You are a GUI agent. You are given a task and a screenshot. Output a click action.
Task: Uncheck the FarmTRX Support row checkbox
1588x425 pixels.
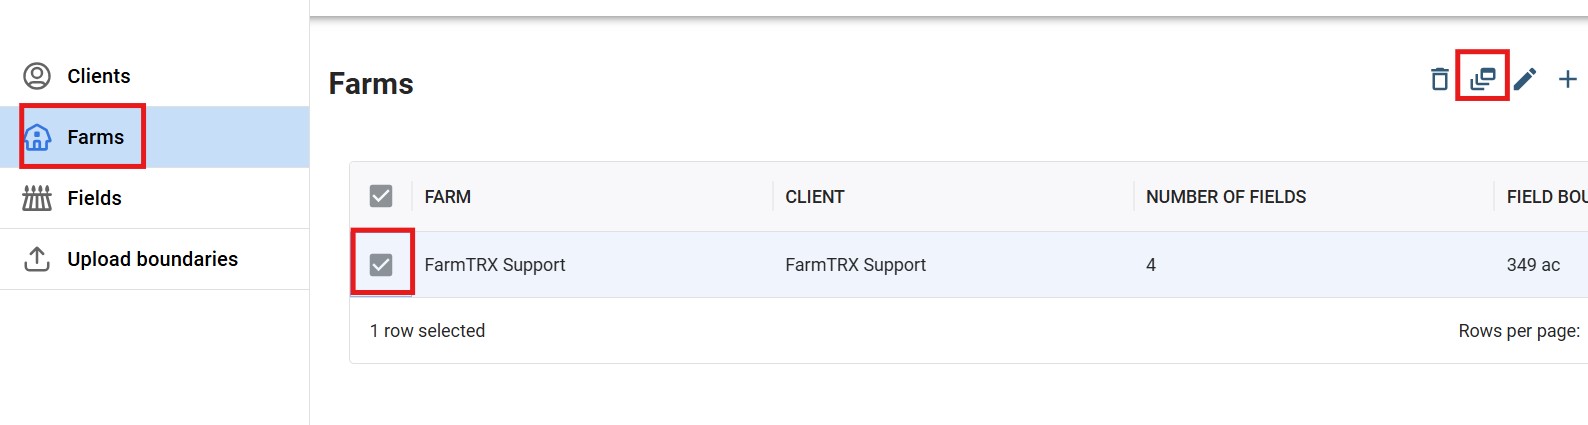381,264
